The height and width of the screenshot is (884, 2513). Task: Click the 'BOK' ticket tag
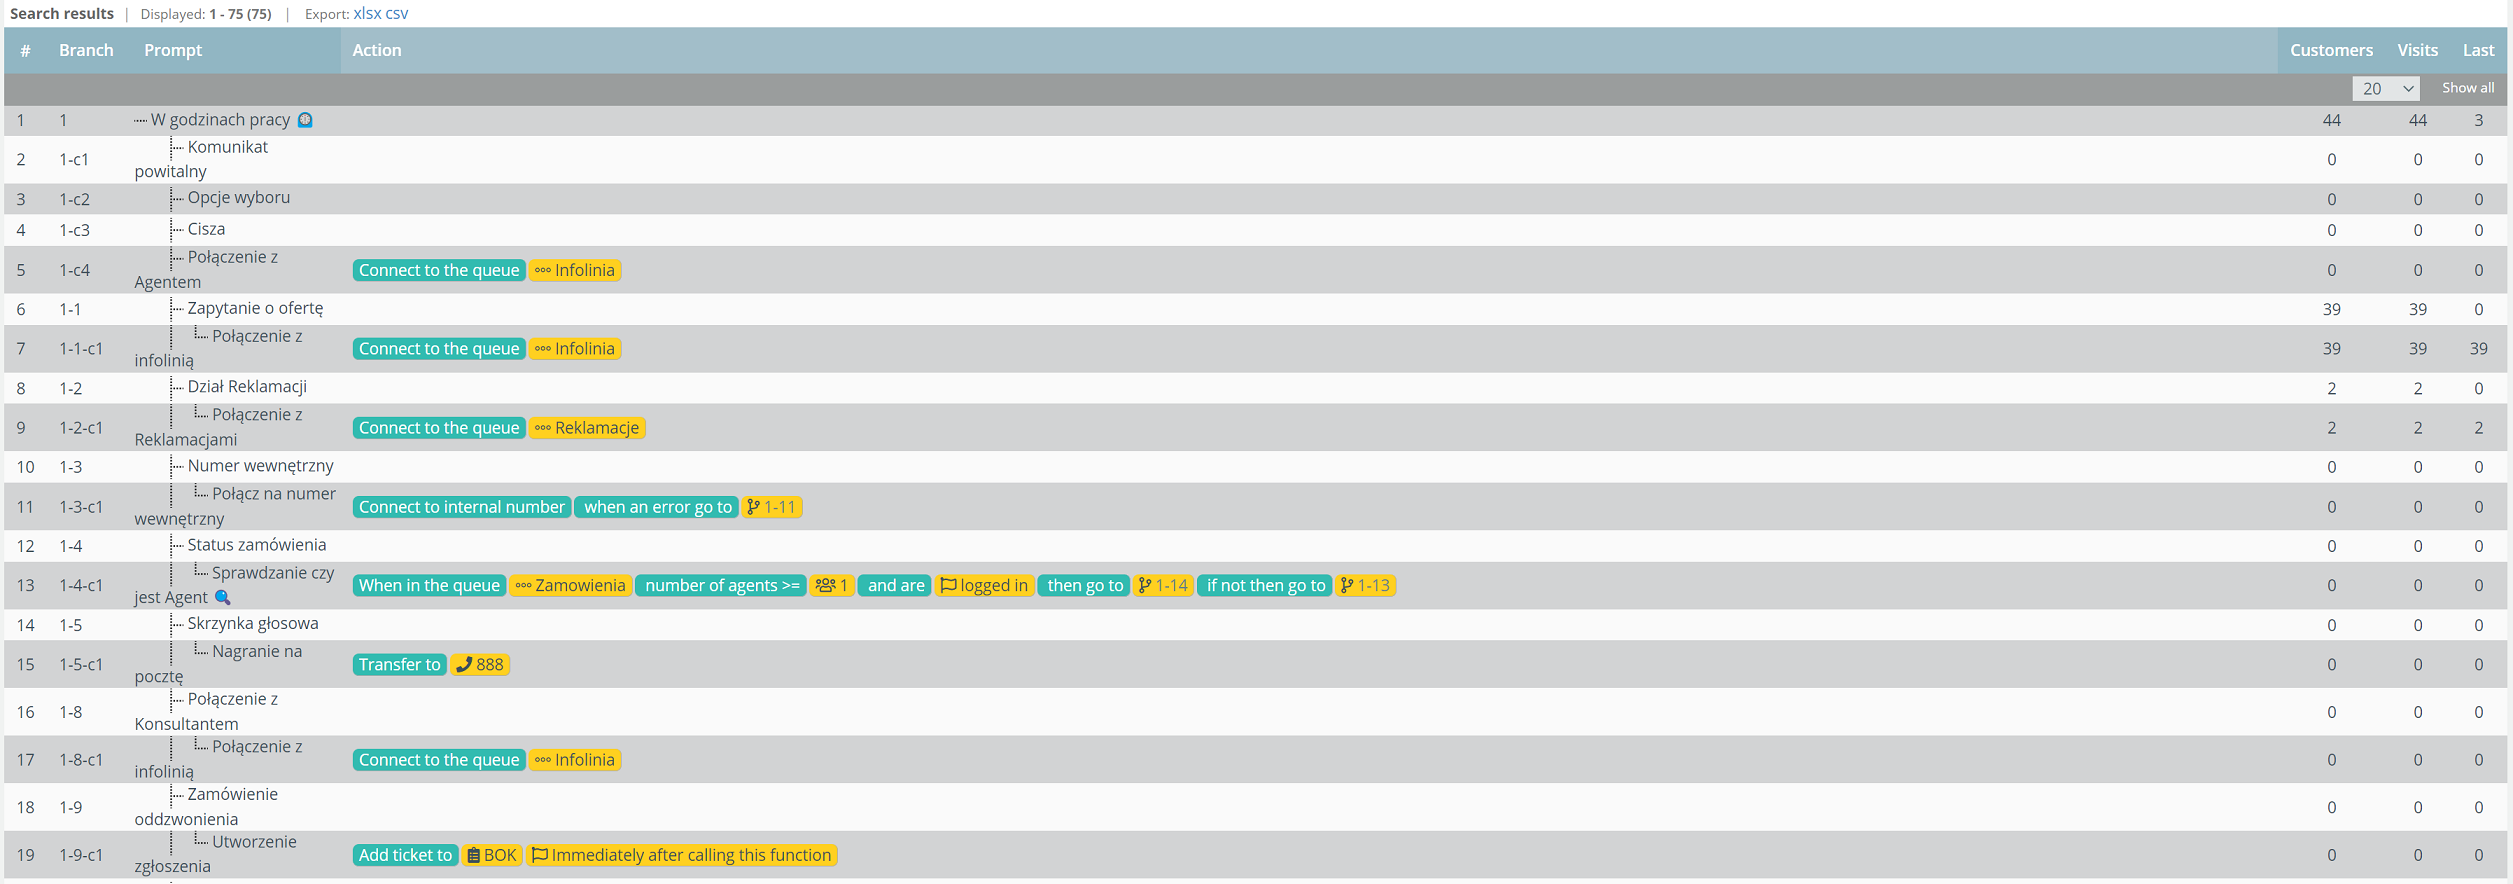(x=492, y=855)
